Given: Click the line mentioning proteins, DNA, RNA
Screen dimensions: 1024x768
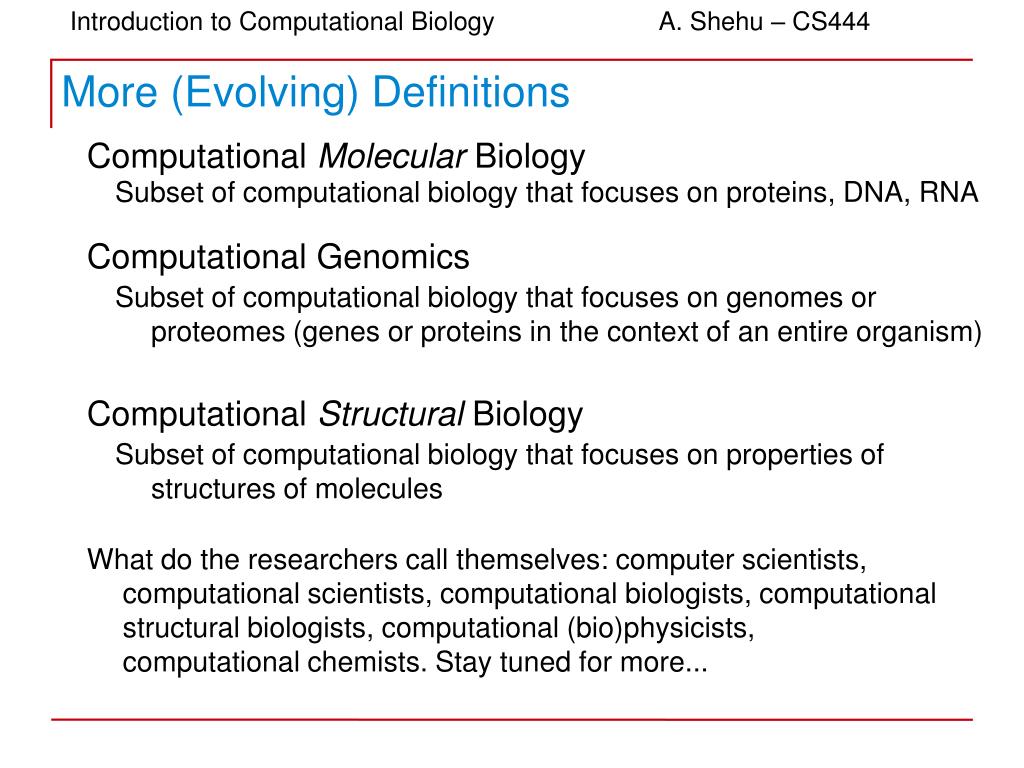Looking at the screenshot, I should coord(546,192).
